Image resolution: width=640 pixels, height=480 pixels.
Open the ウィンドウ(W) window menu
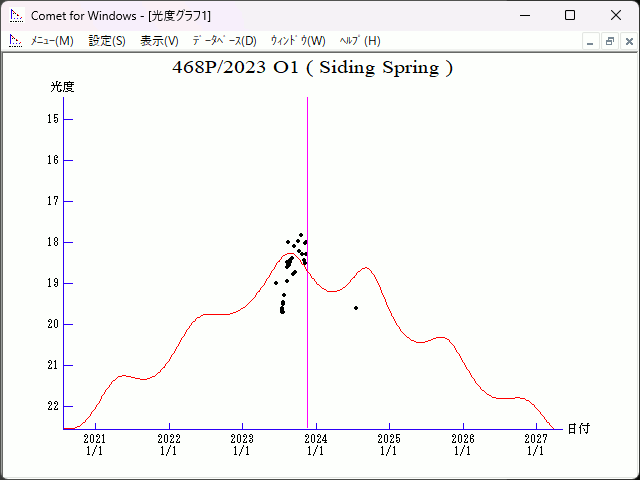click(x=298, y=41)
